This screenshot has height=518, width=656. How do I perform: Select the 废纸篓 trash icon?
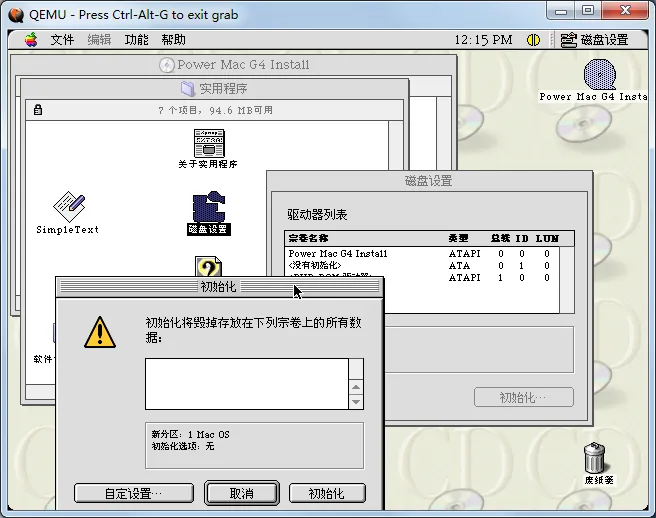click(594, 457)
